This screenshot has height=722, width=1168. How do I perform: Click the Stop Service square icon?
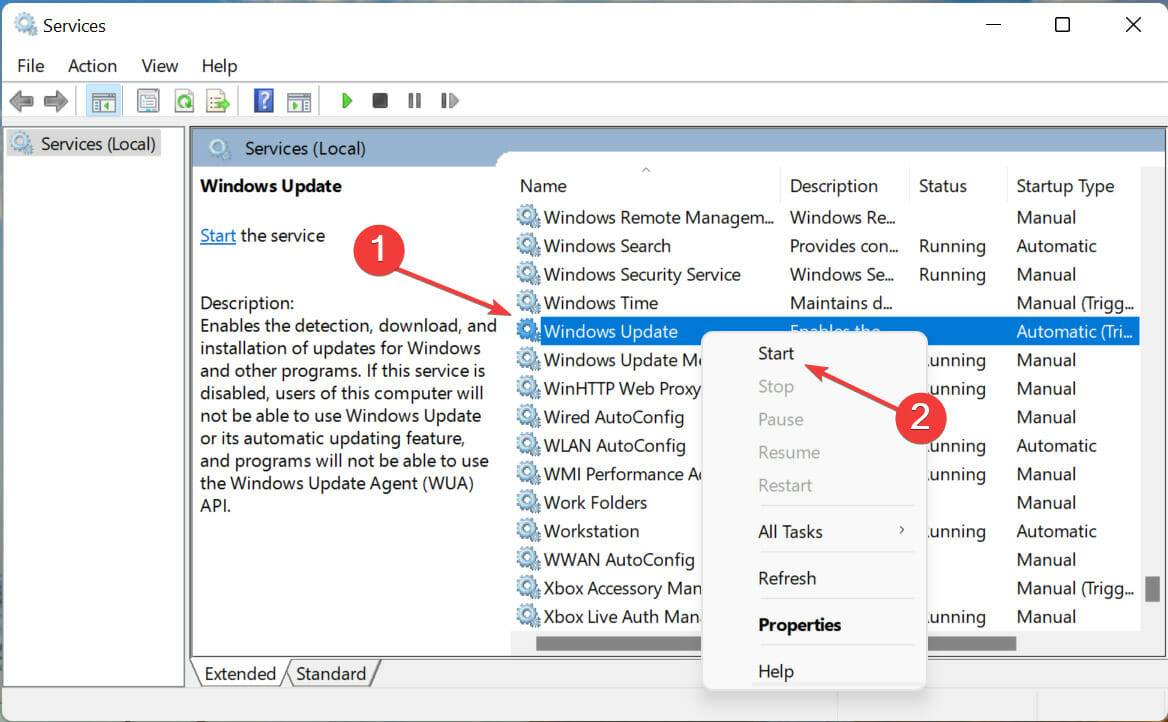pyautogui.click(x=380, y=101)
